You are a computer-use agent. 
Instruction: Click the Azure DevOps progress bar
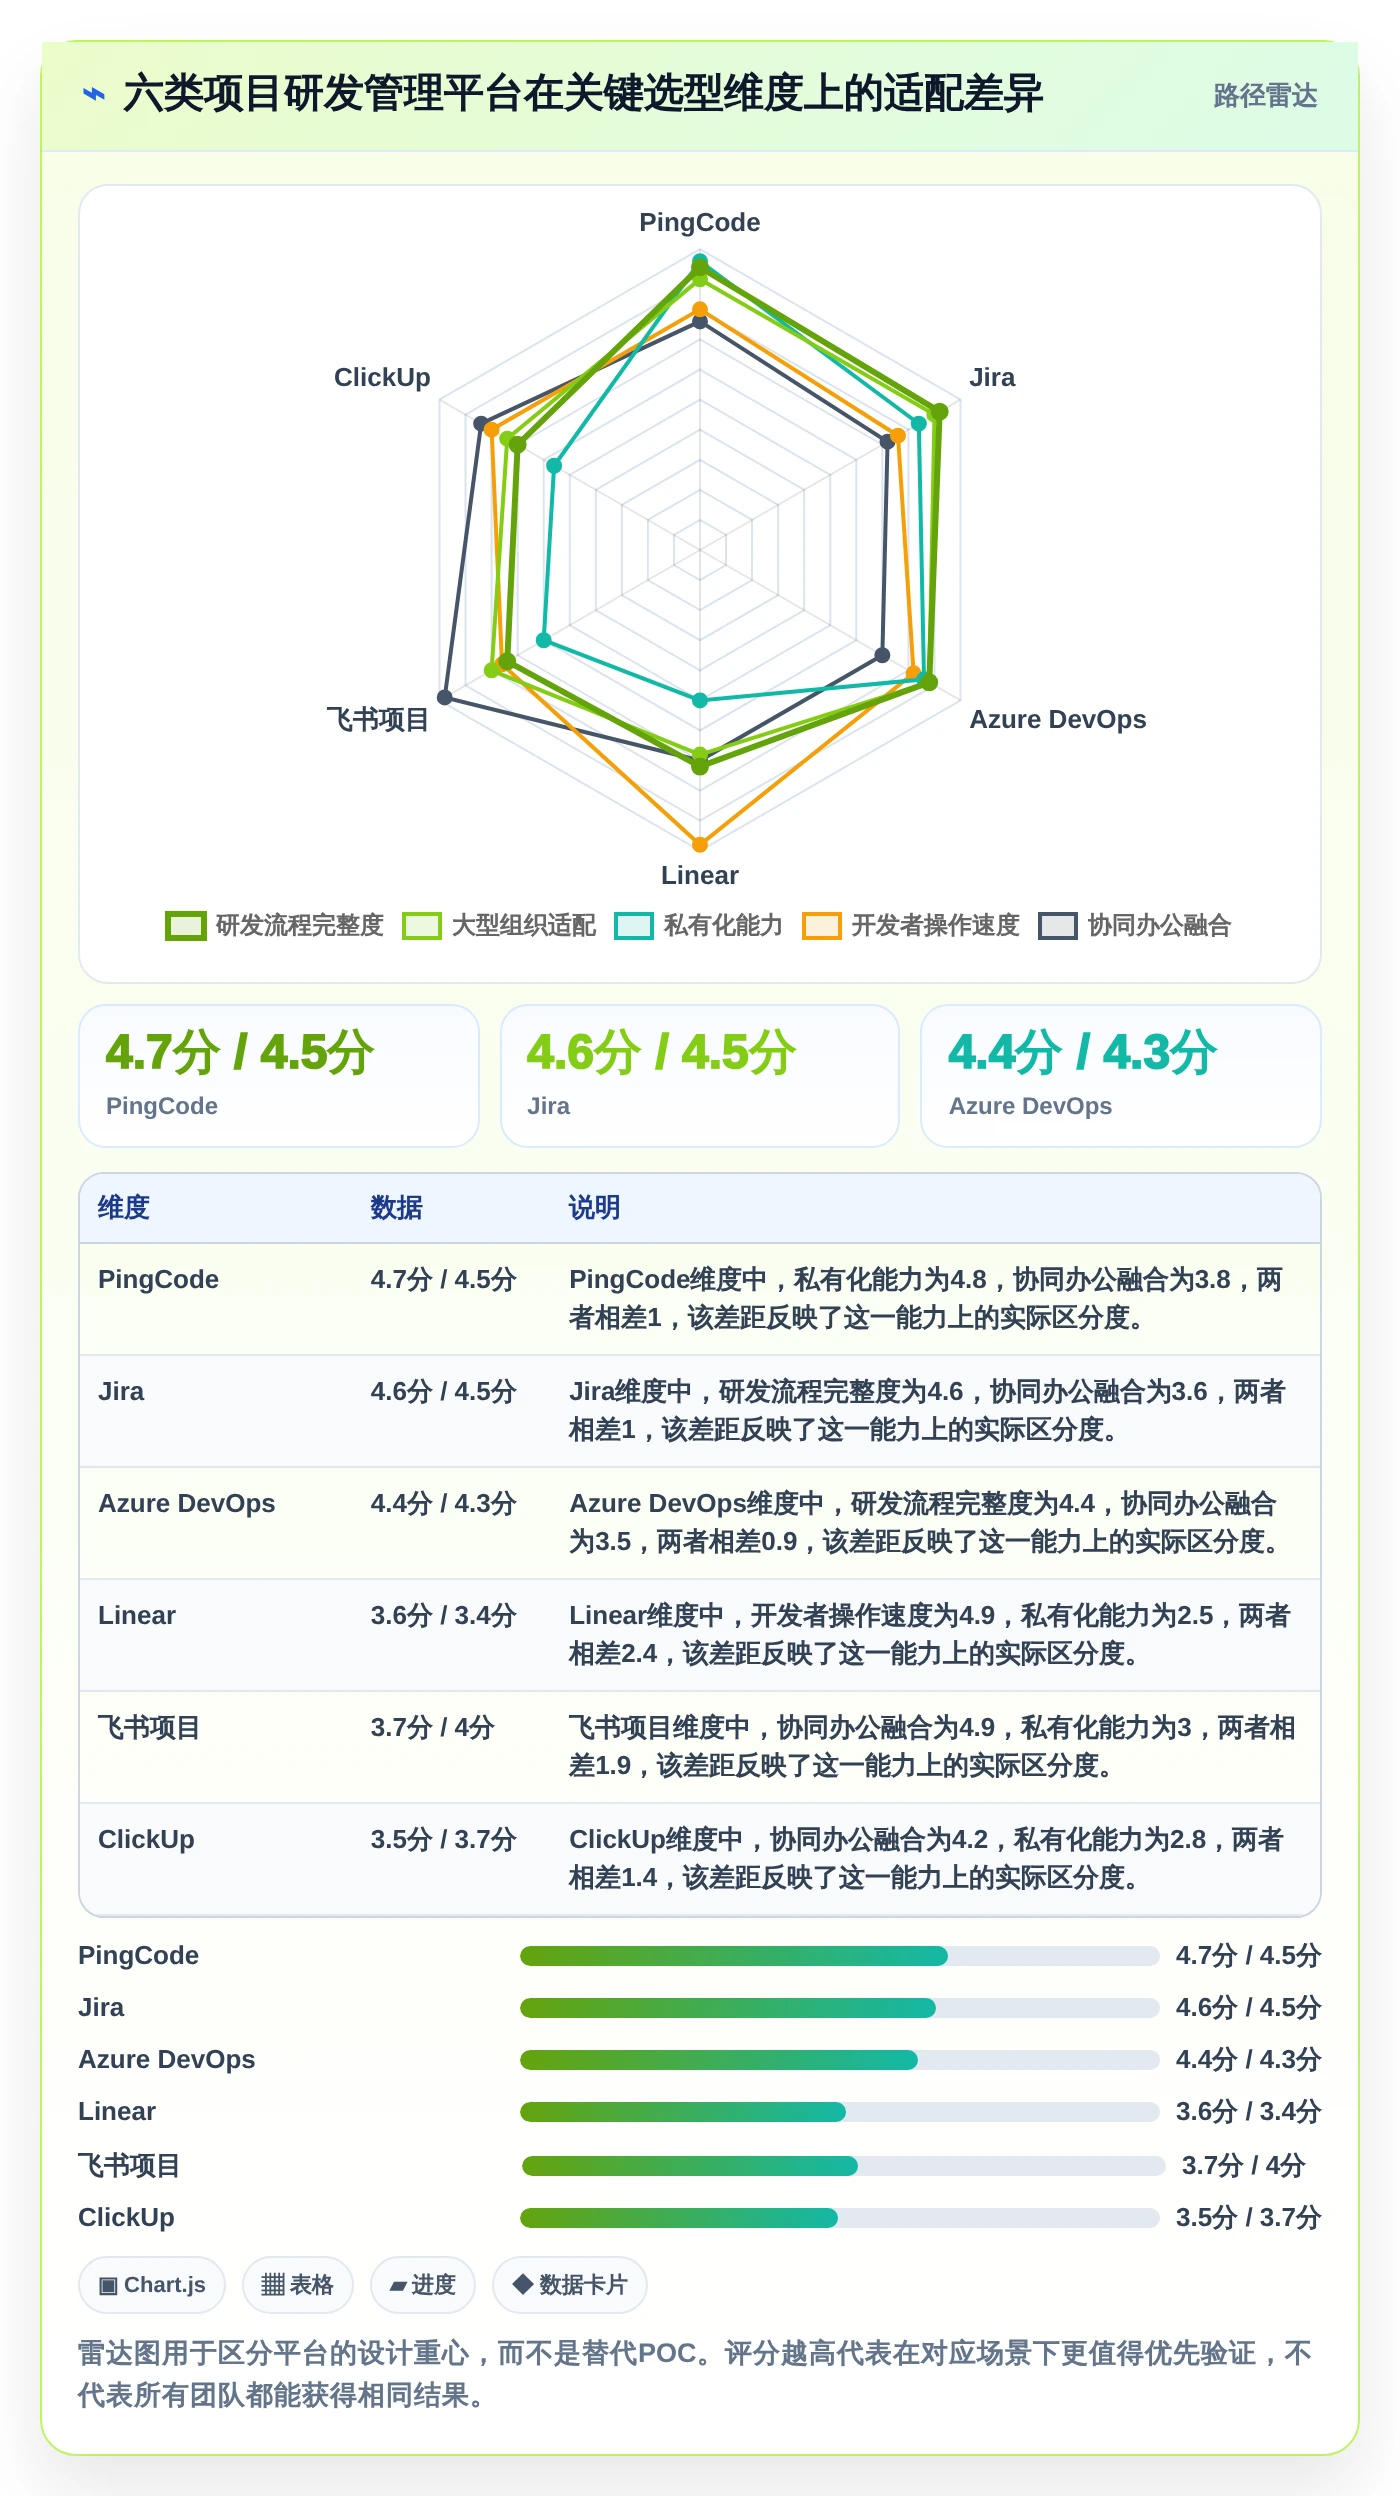(x=840, y=2059)
